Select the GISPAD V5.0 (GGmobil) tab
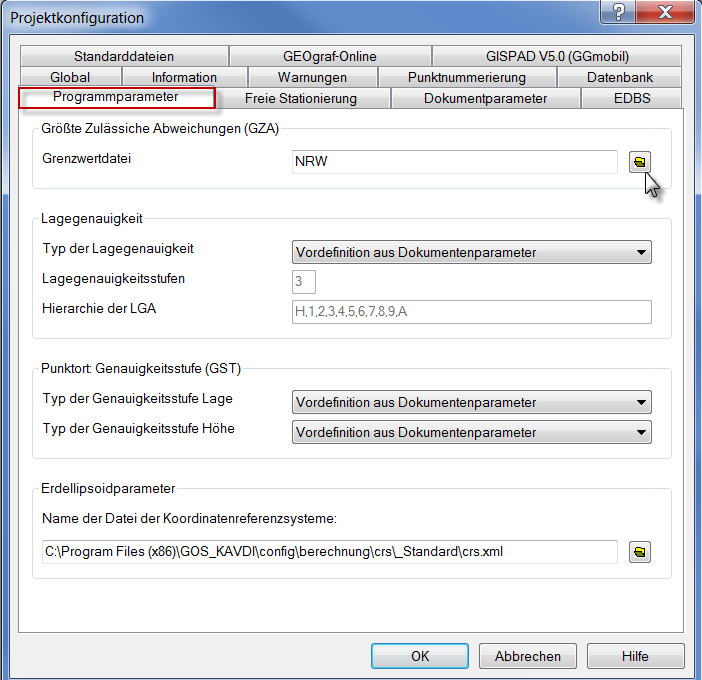This screenshot has height=680, width=702. pos(557,57)
